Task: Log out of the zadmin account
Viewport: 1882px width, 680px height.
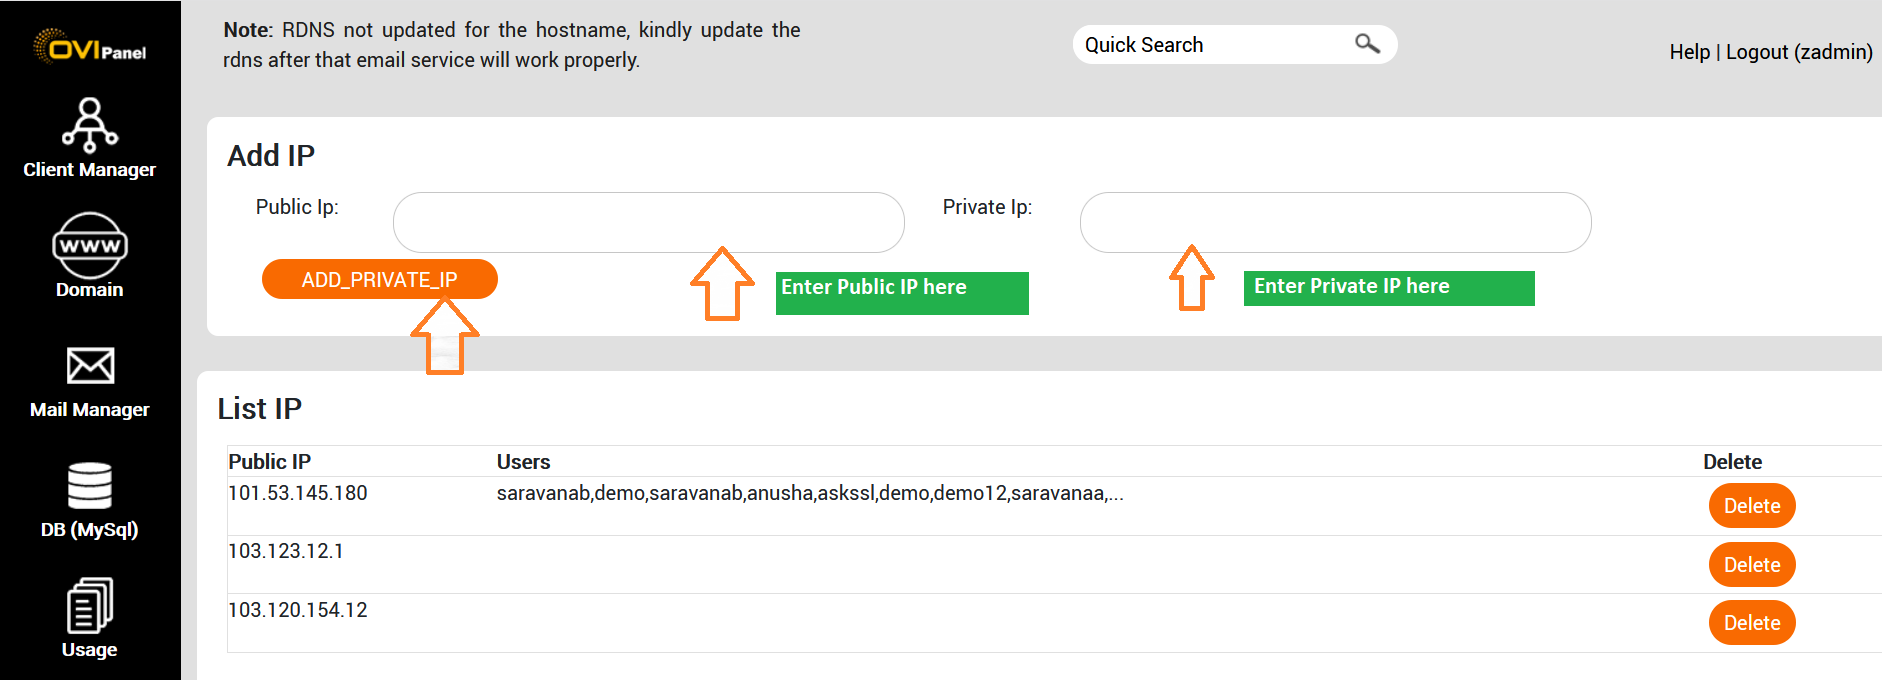Action: [x=1799, y=52]
